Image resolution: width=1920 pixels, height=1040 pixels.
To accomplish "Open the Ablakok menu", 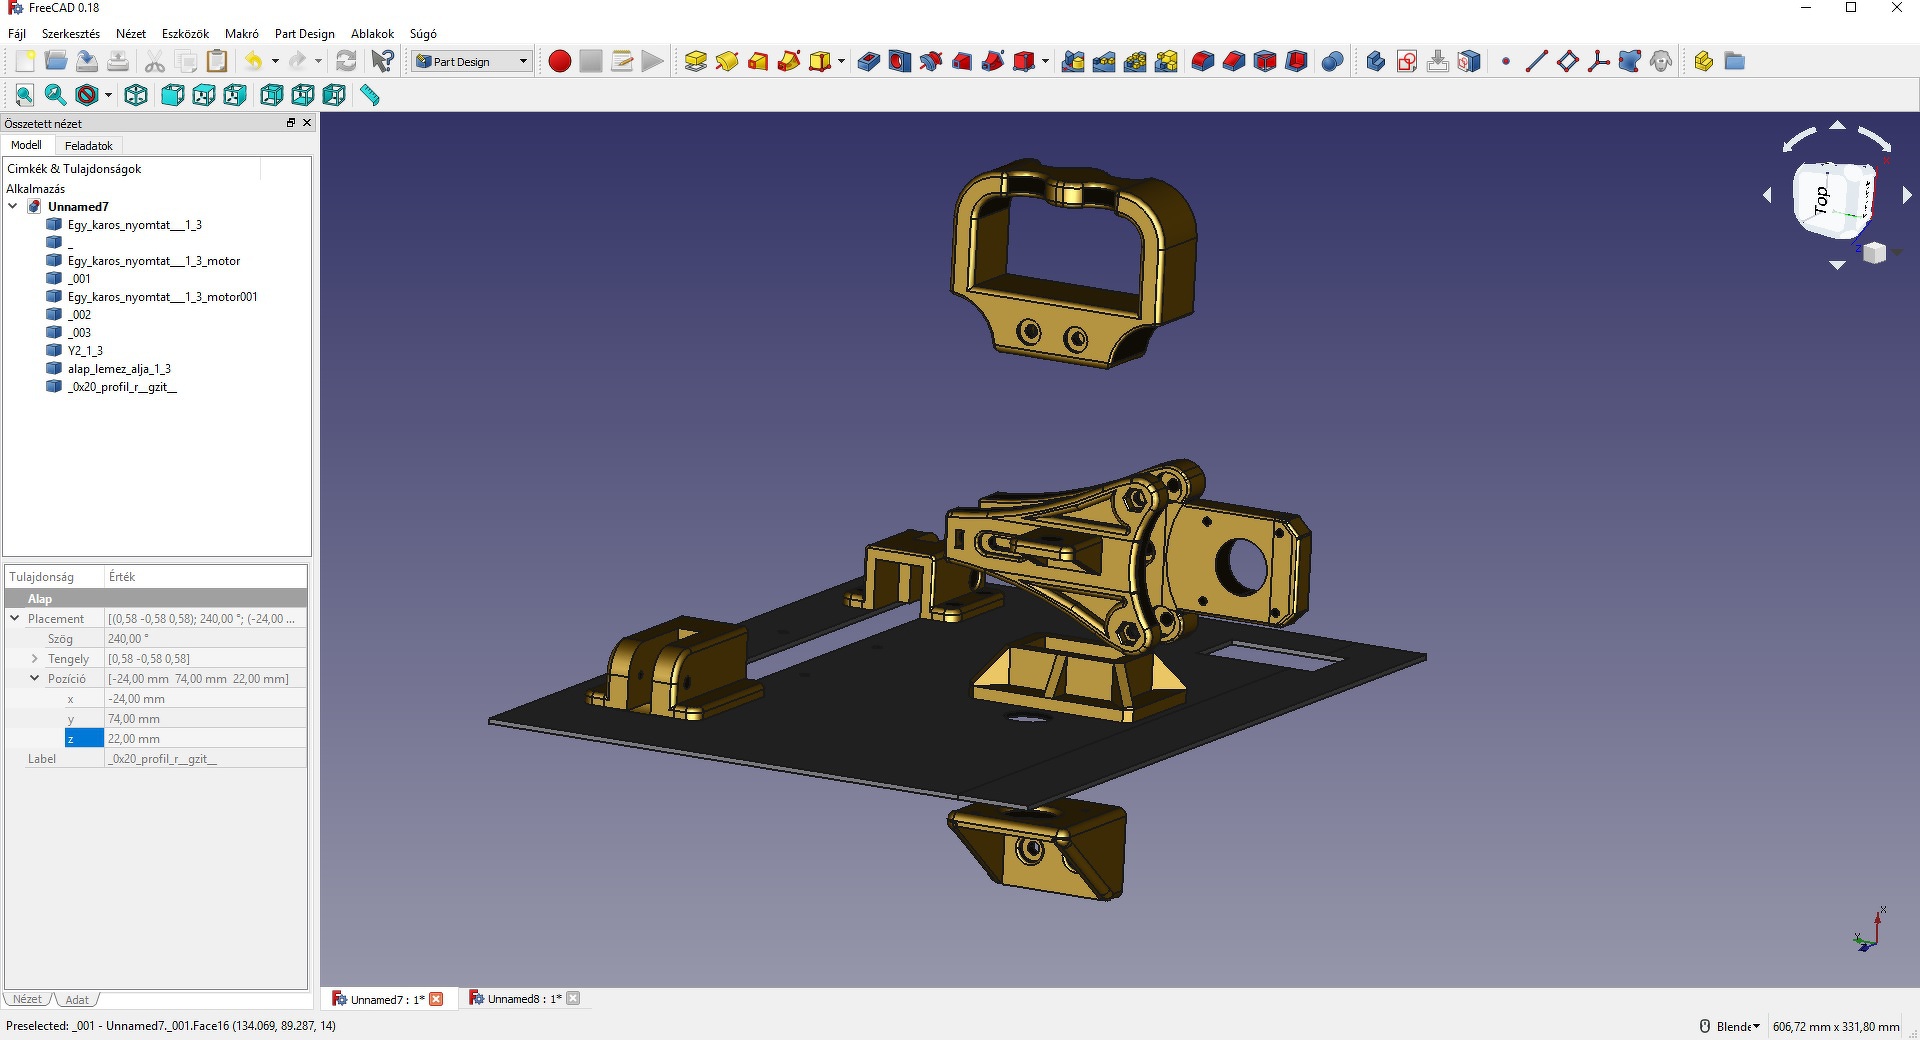I will (372, 34).
